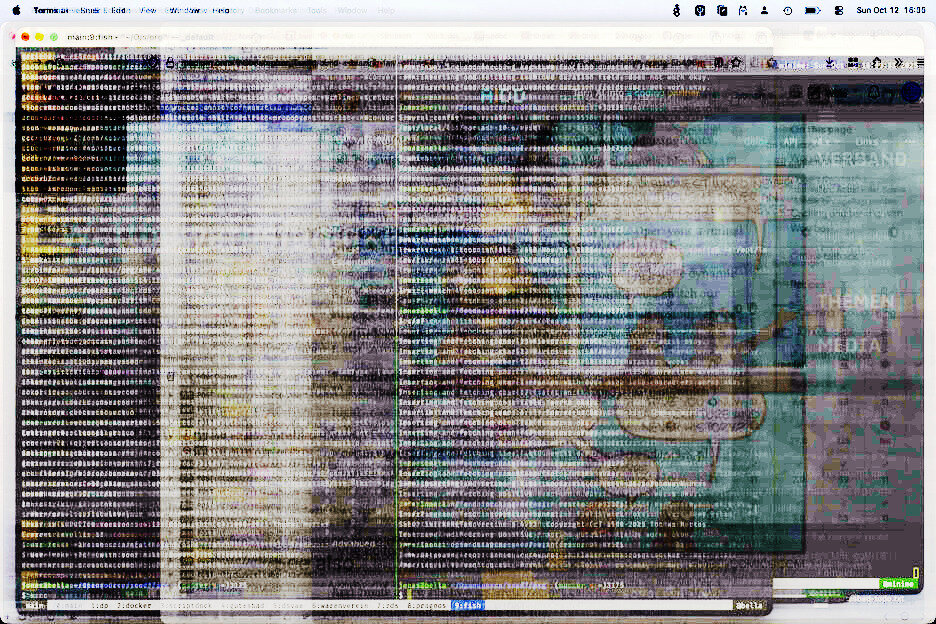This screenshot has width=936, height=624.
Task: Click the browser downloads arrow icon
Action: tap(830, 62)
